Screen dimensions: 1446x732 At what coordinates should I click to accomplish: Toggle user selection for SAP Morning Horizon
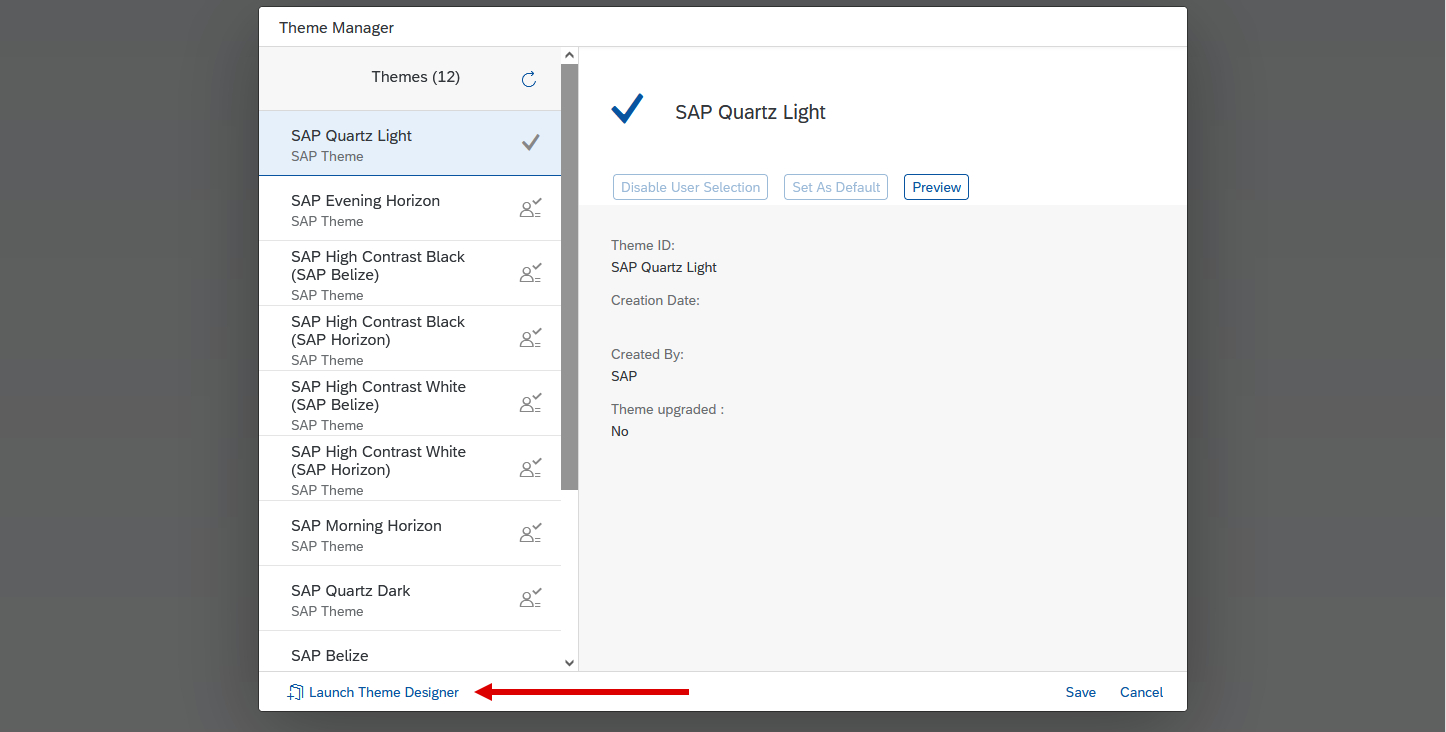[530, 533]
